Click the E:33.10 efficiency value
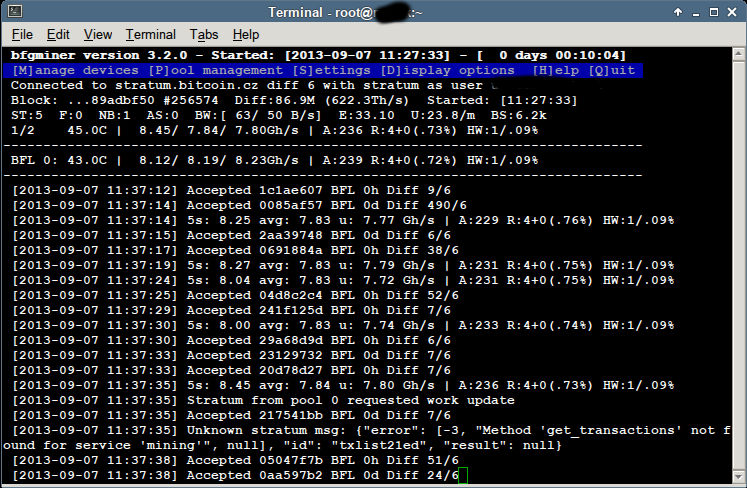 click(366, 116)
